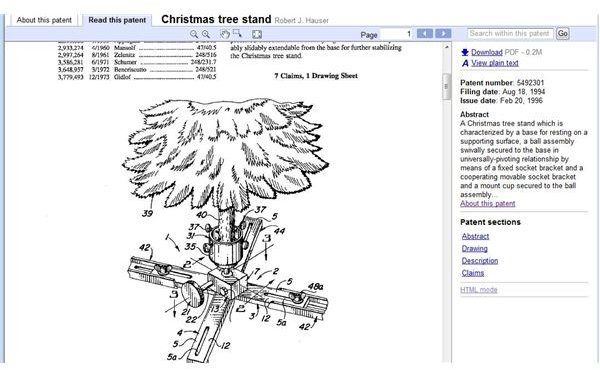Click the zoom in magnifier icon
The width and height of the screenshot is (600, 370).
click(x=206, y=34)
